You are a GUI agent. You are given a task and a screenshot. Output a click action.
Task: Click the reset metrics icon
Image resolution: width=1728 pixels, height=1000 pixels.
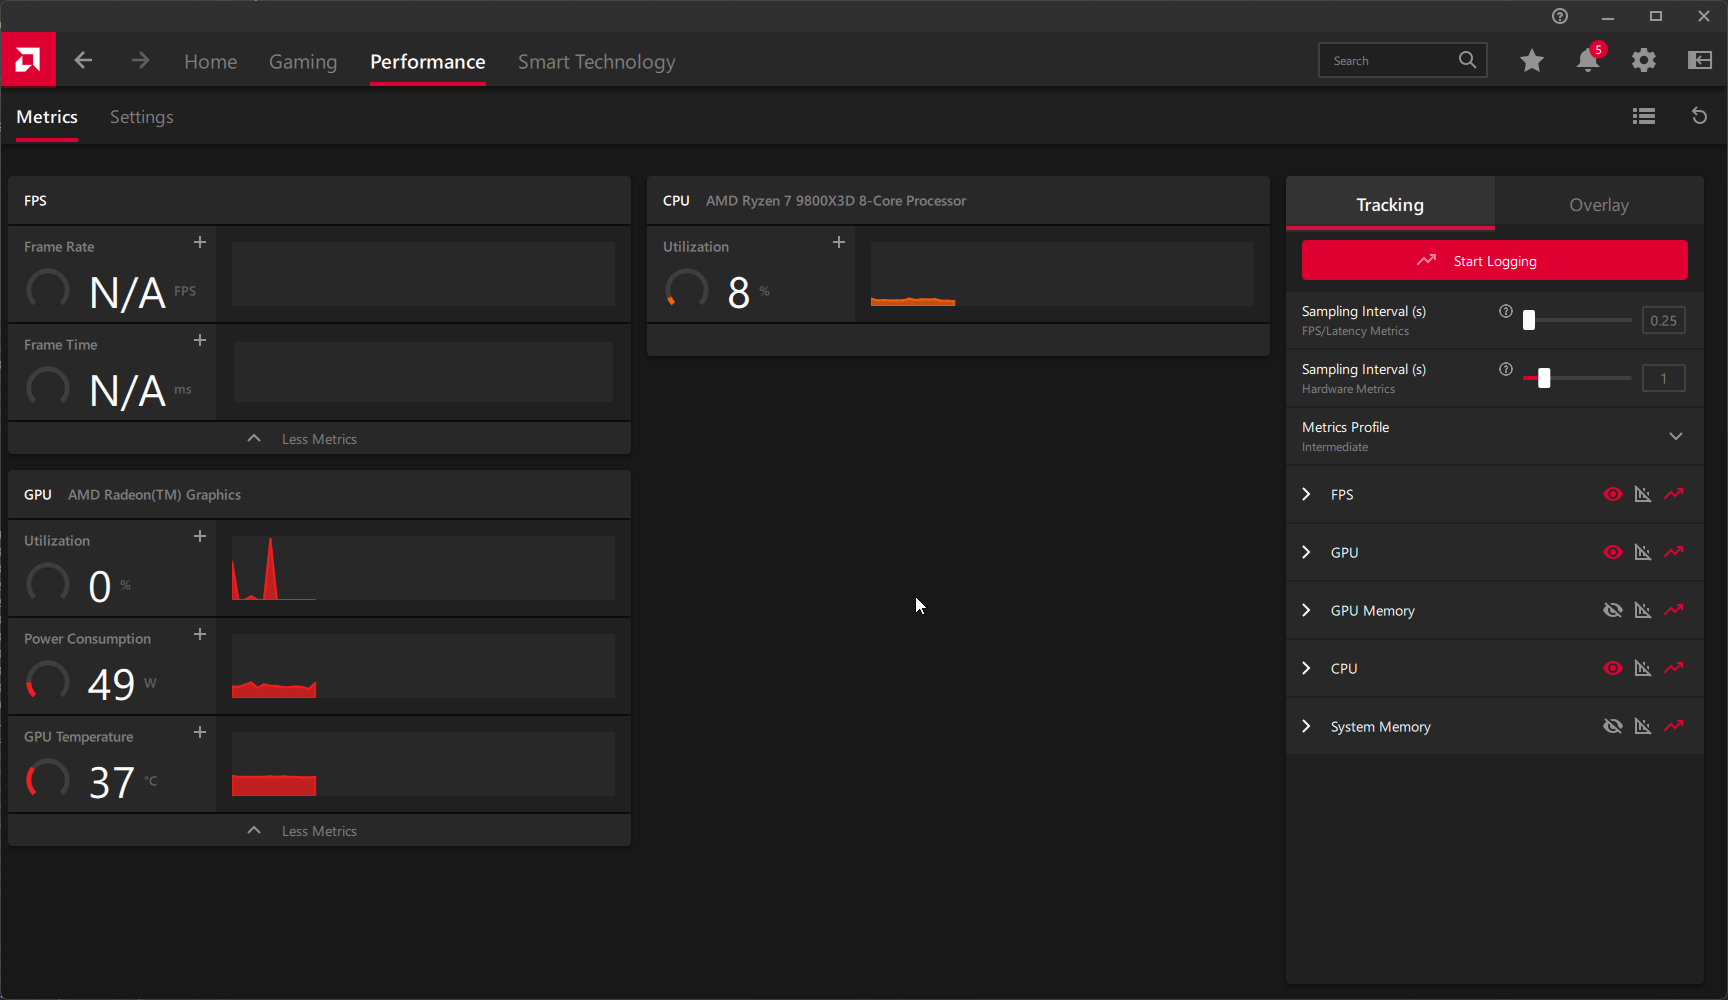[x=1699, y=116]
